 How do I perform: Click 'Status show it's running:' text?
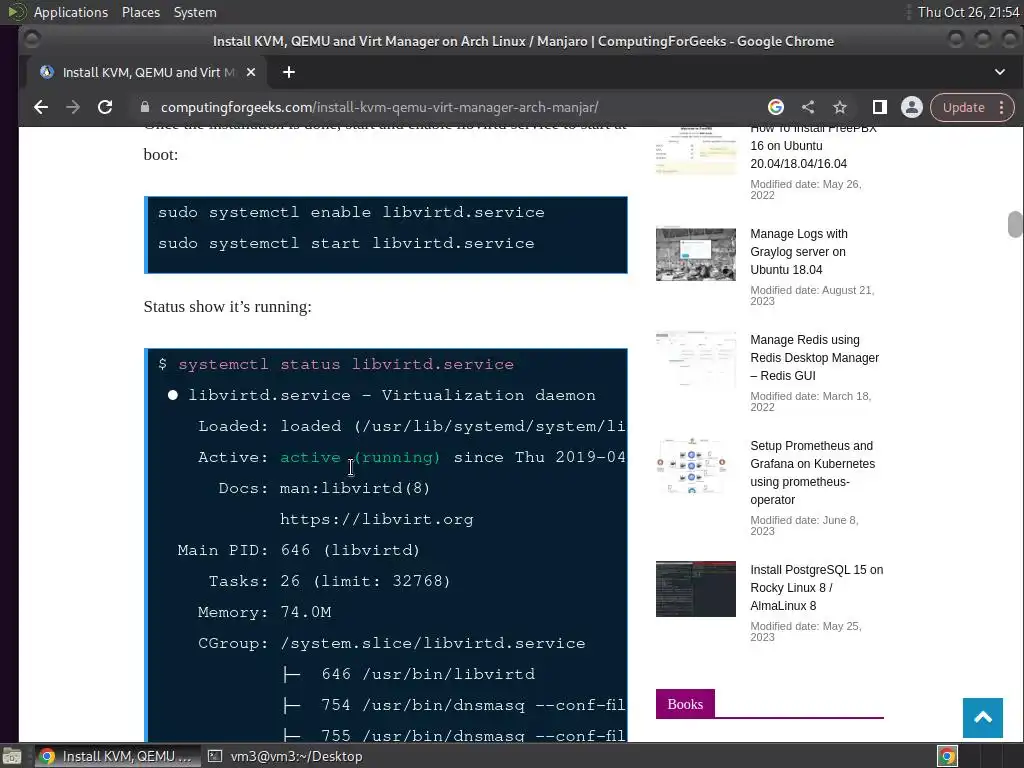click(x=227, y=306)
